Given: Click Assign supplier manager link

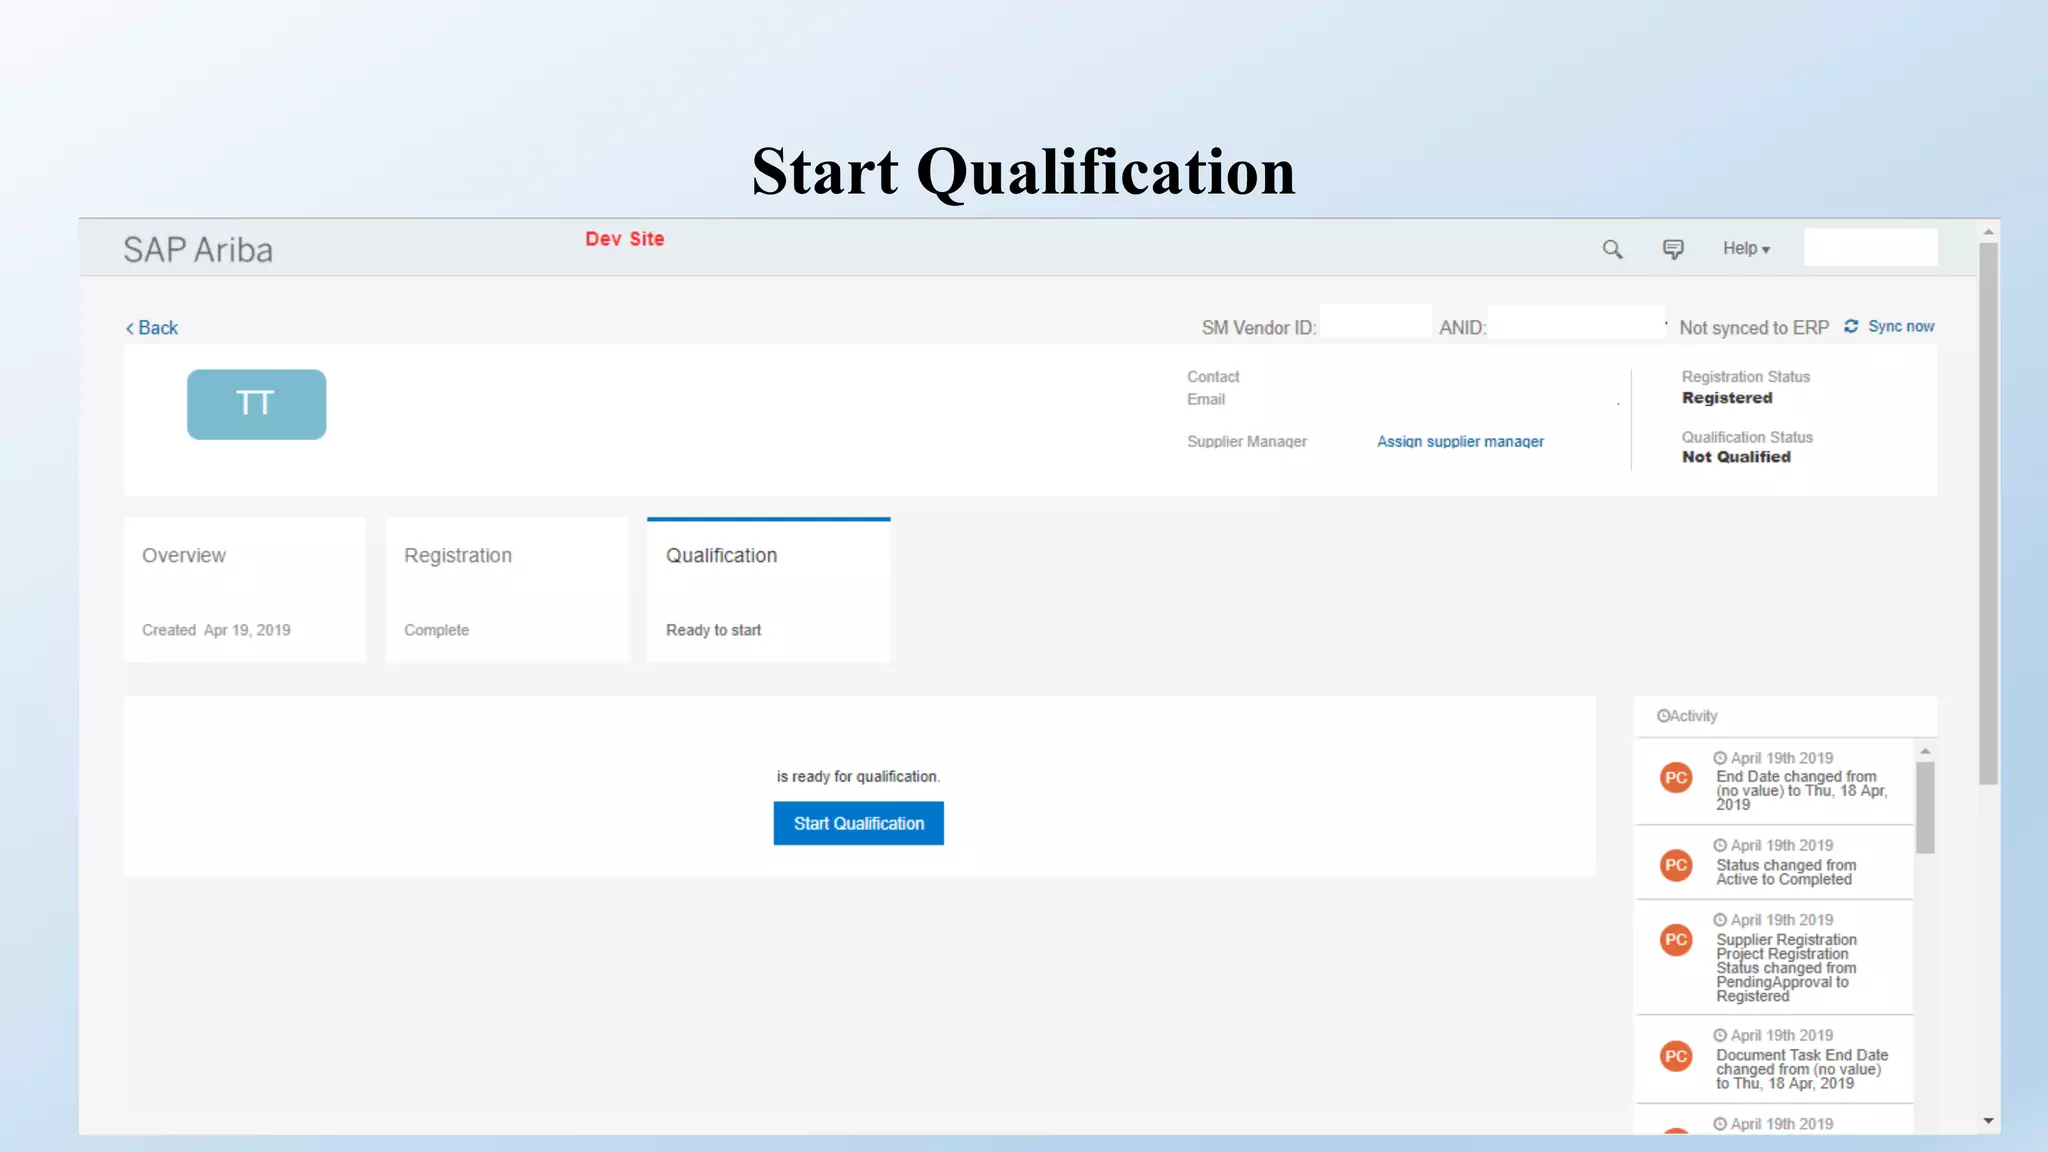Looking at the screenshot, I should pos(1460,441).
